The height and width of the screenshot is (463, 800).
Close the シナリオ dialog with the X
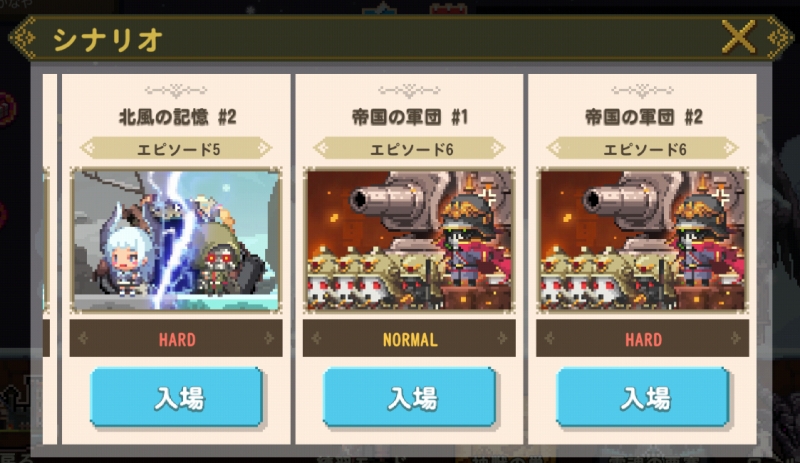738,37
